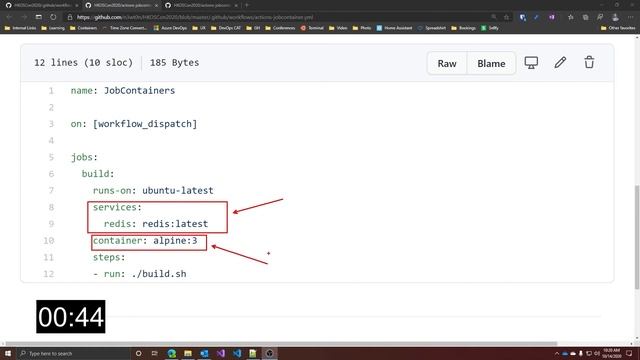Click the vertical page scrollbar thumb

click(637, 237)
